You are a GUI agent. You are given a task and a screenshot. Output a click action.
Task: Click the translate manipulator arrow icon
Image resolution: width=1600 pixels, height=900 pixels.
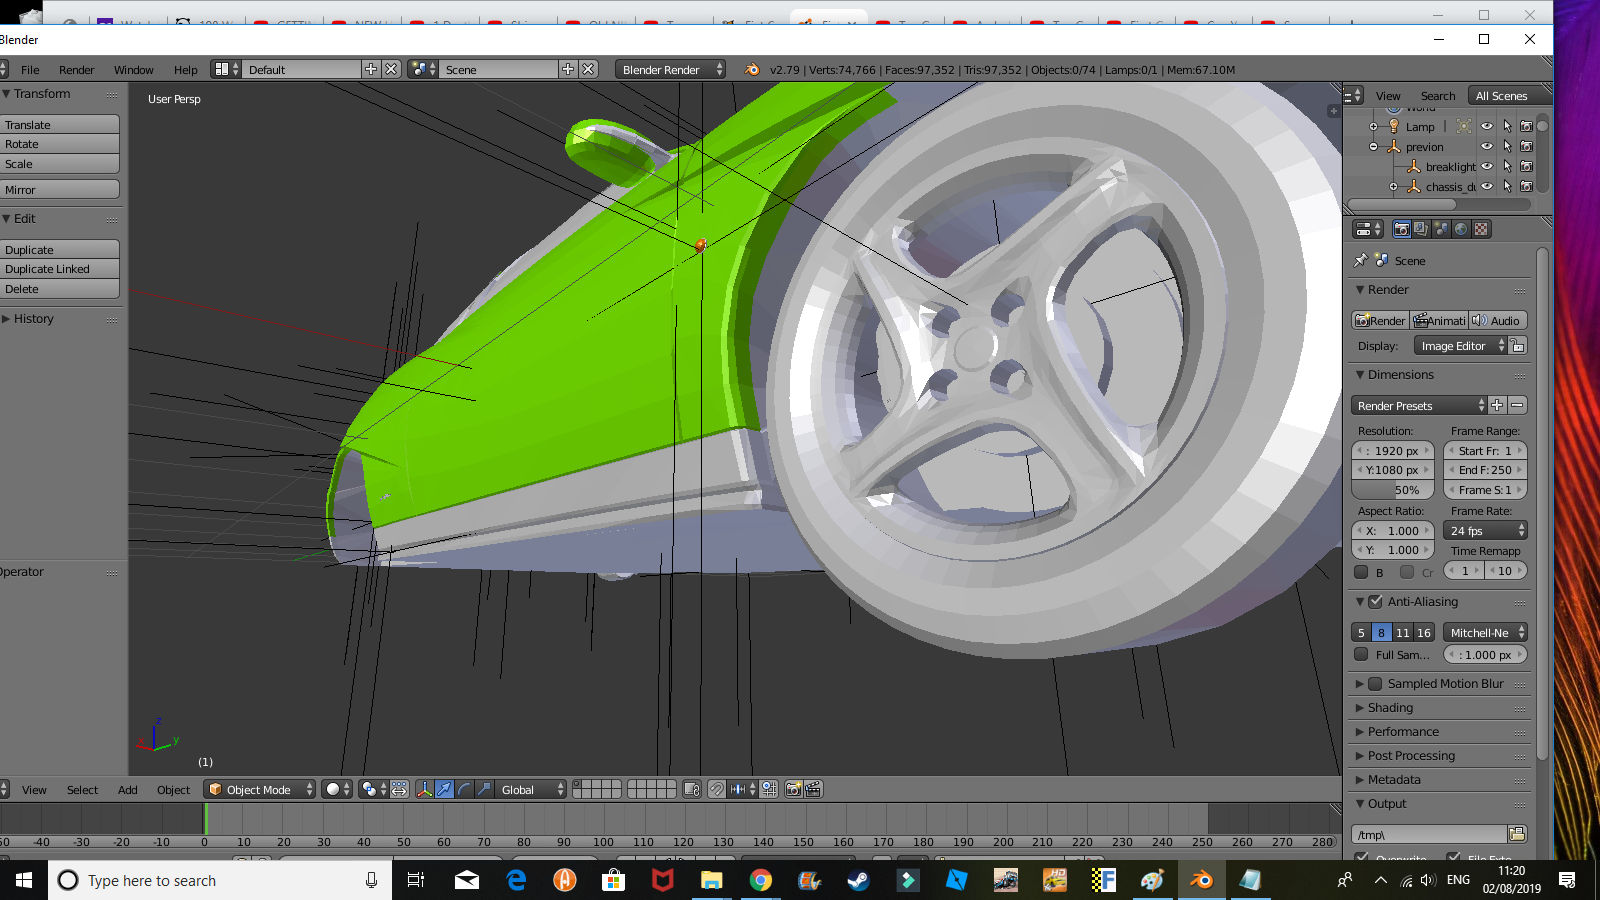444,789
